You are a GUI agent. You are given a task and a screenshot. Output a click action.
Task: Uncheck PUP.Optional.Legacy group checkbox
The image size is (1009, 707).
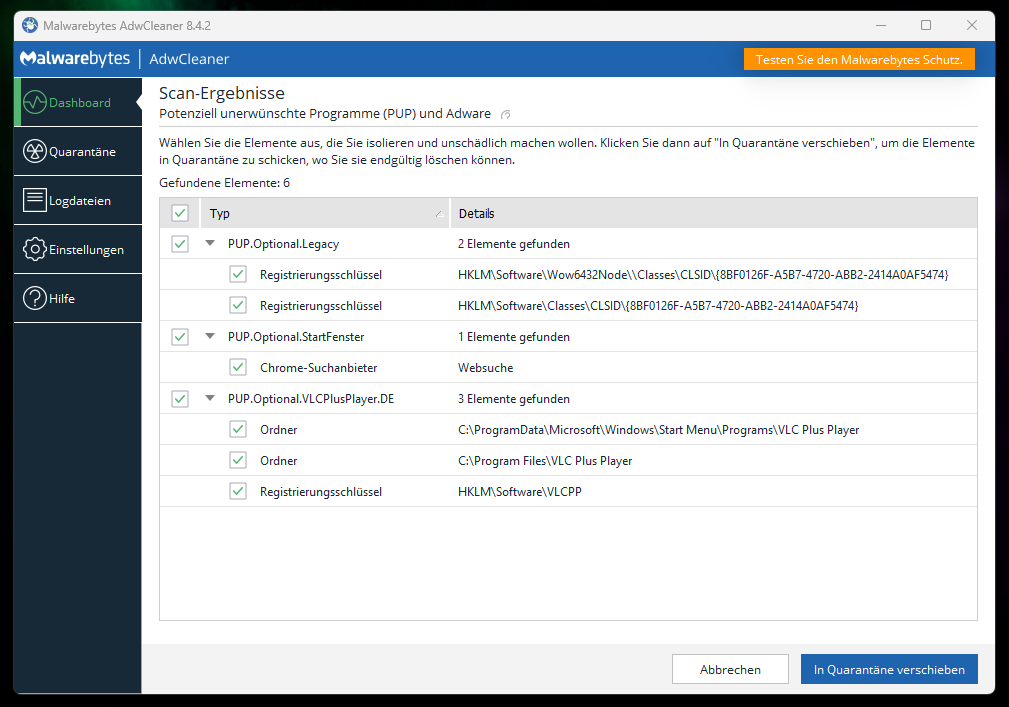click(180, 244)
